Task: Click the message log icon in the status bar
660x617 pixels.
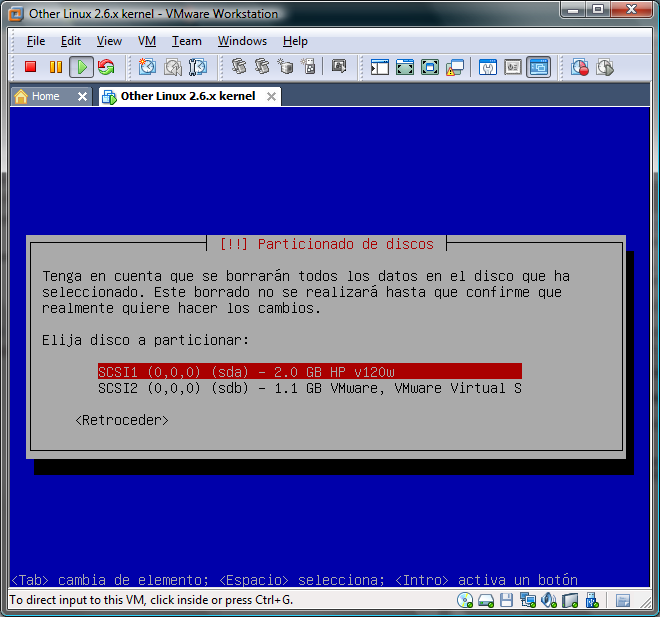Action: point(623,601)
